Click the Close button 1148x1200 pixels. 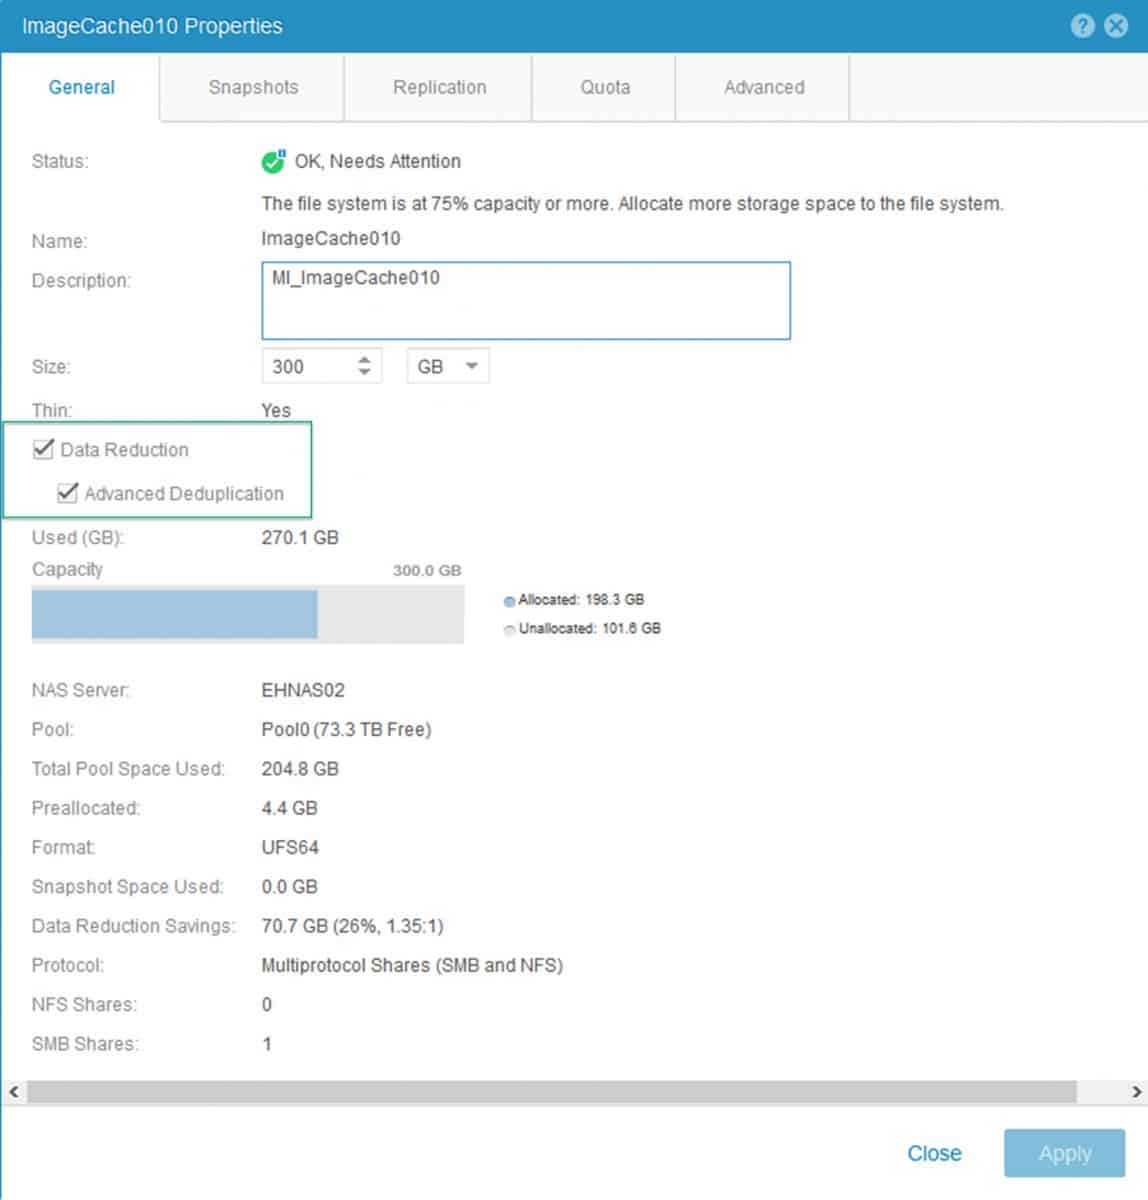click(x=934, y=1153)
